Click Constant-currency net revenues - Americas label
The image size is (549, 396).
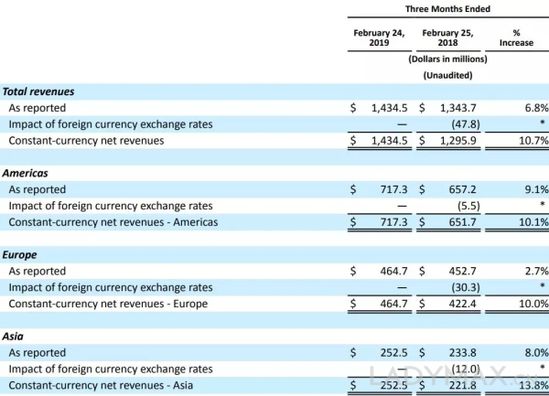113,222
